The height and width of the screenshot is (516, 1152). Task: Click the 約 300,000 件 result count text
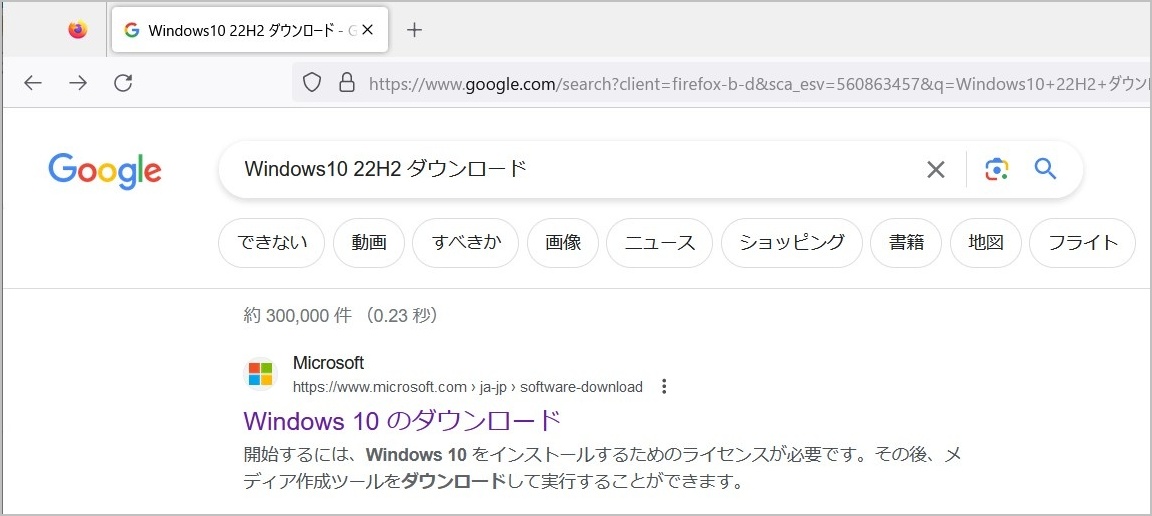pos(298,316)
